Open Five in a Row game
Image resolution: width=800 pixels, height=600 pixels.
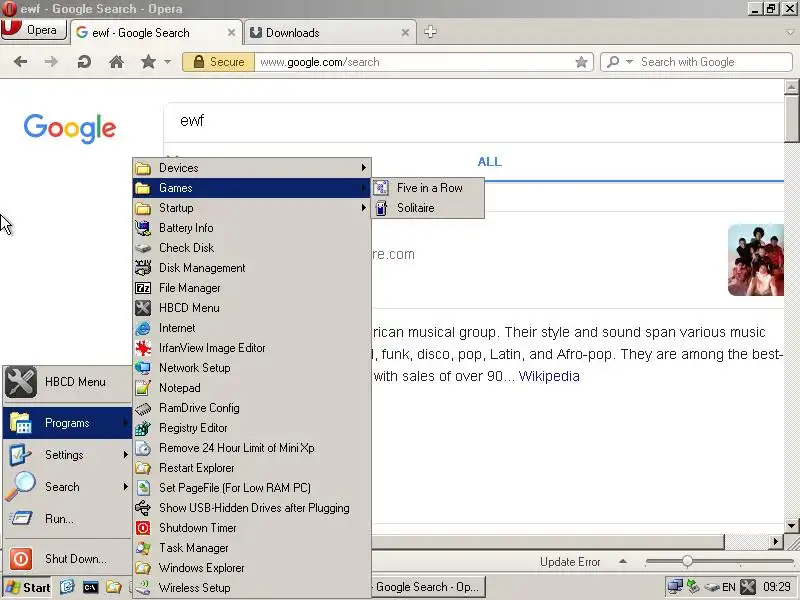coord(428,188)
